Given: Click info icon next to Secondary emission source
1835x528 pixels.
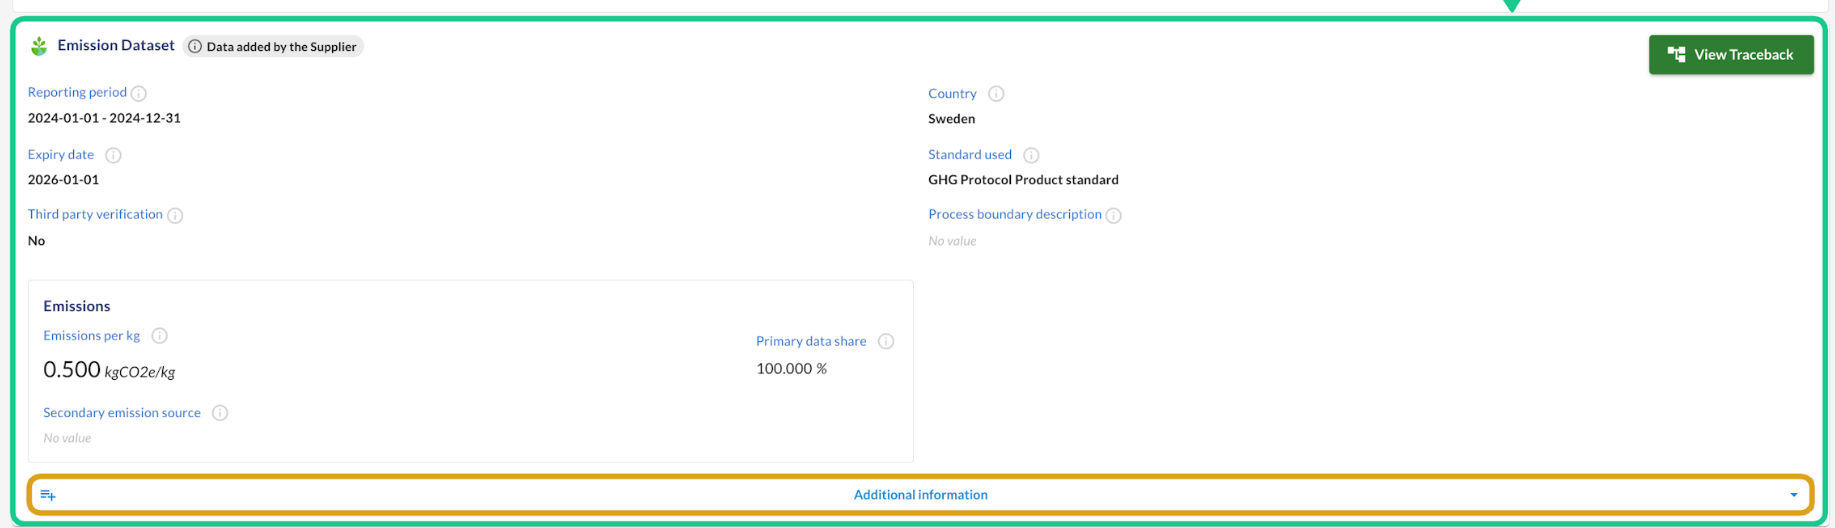Looking at the screenshot, I should click(220, 413).
